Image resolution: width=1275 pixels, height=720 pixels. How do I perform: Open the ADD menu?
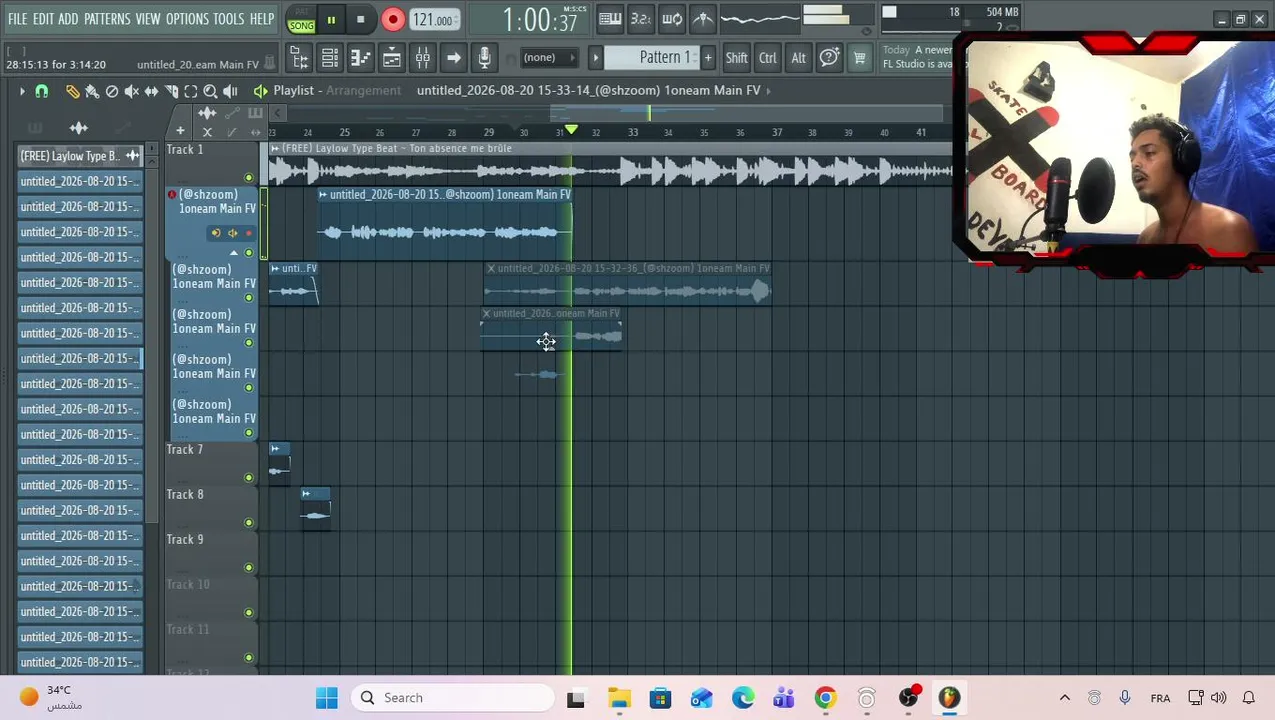click(x=68, y=19)
